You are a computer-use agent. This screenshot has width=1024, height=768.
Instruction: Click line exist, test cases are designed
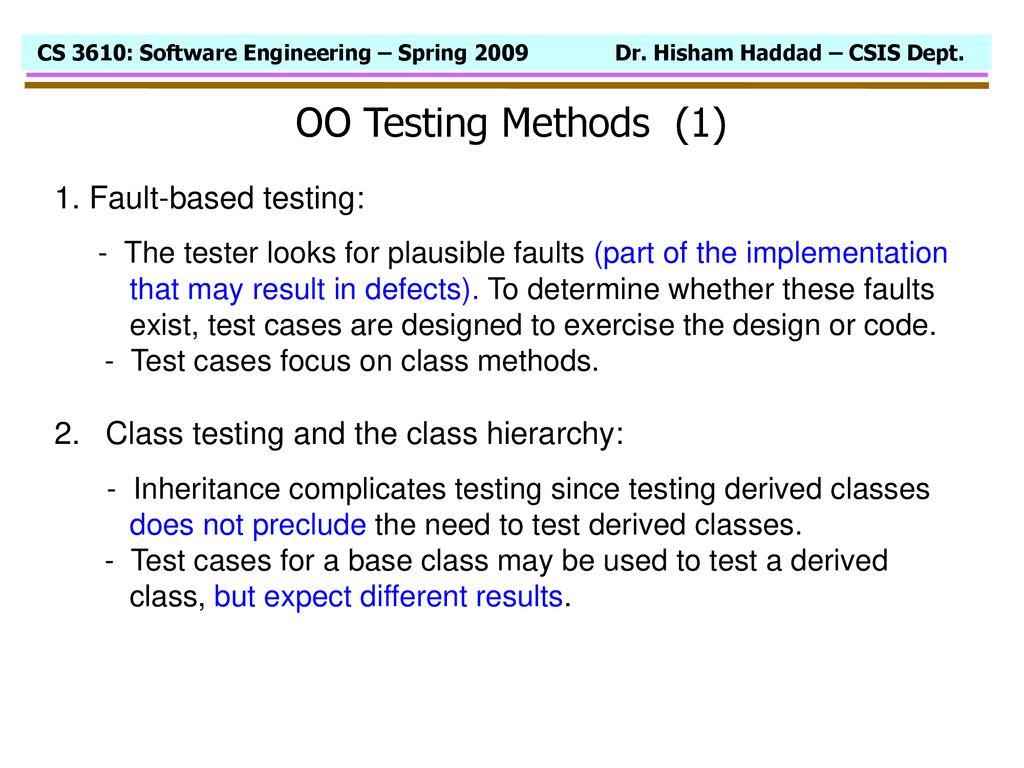point(533,325)
